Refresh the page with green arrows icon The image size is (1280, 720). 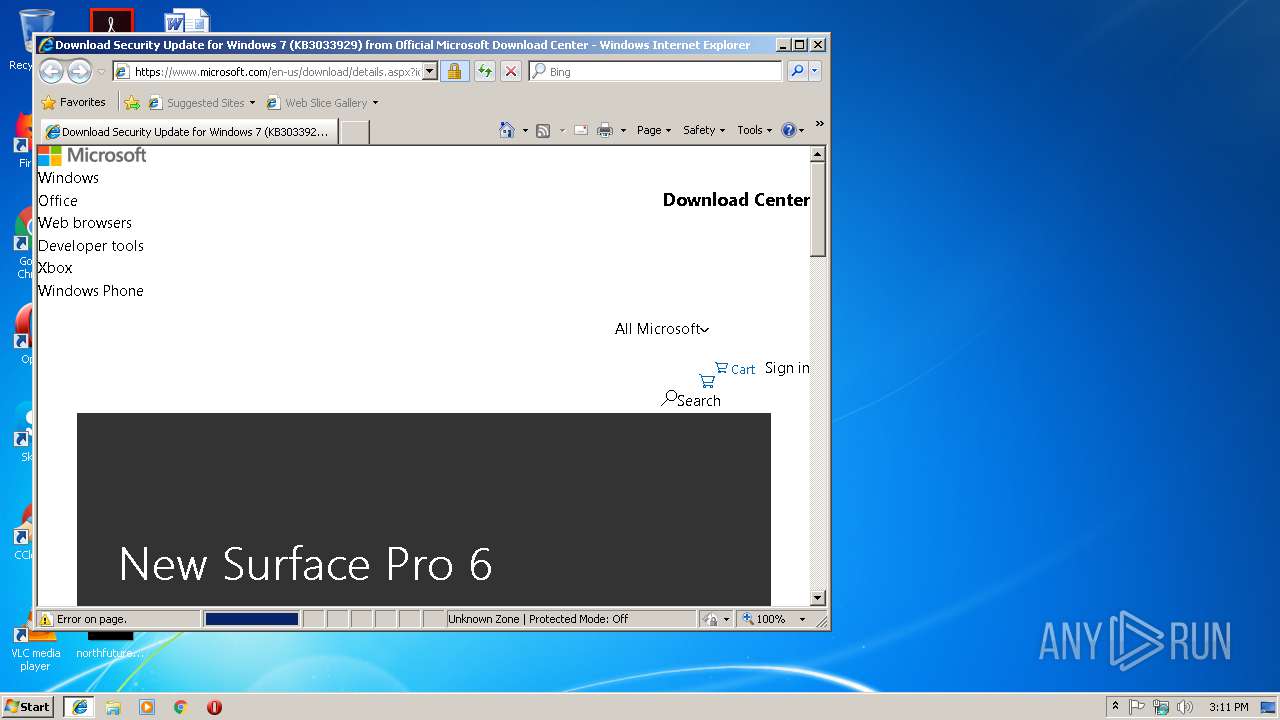pyautogui.click(x=485, y=72)
